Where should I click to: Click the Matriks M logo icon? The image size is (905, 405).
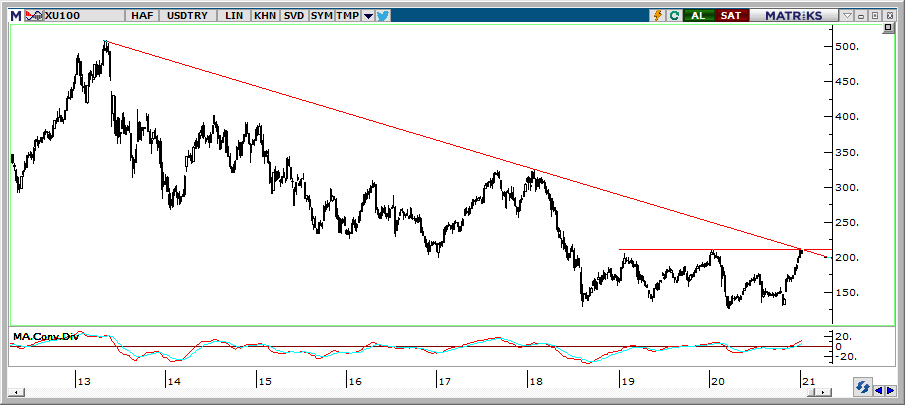[16, 16]
